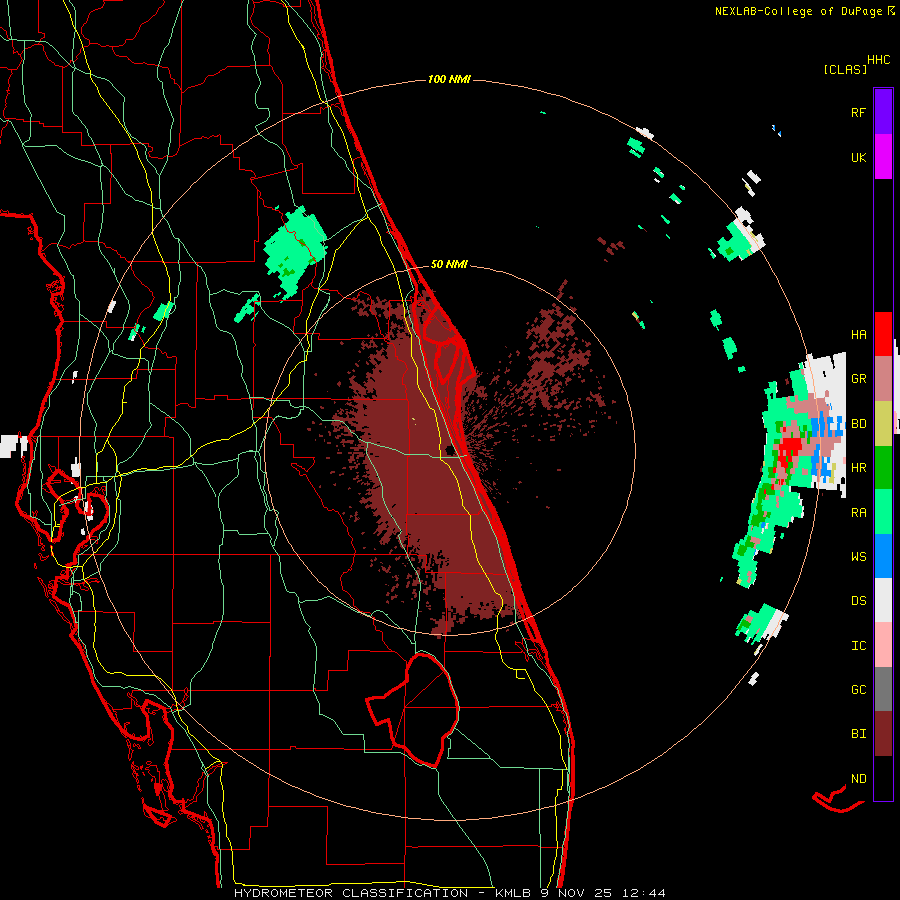This screenshot has width=900, height=900.
Task: Click the HHC product code label
Action: point(878,60)
